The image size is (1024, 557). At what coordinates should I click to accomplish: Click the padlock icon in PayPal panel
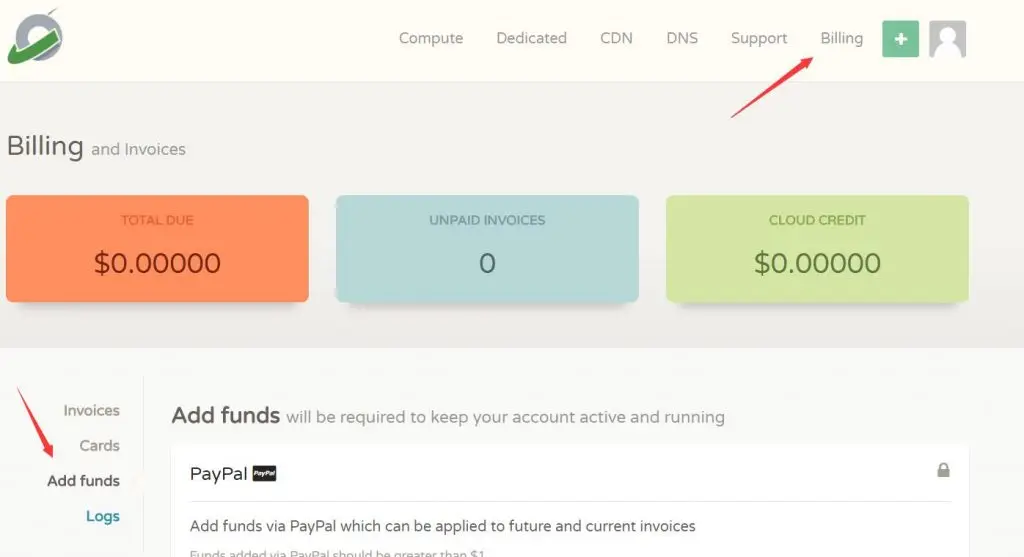(x=943, y=470)
